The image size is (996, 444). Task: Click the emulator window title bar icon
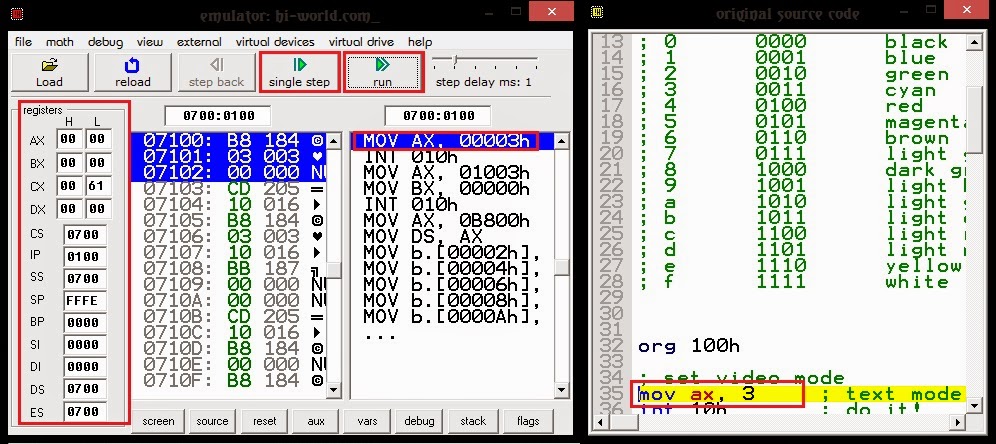[x=18, y=12]
